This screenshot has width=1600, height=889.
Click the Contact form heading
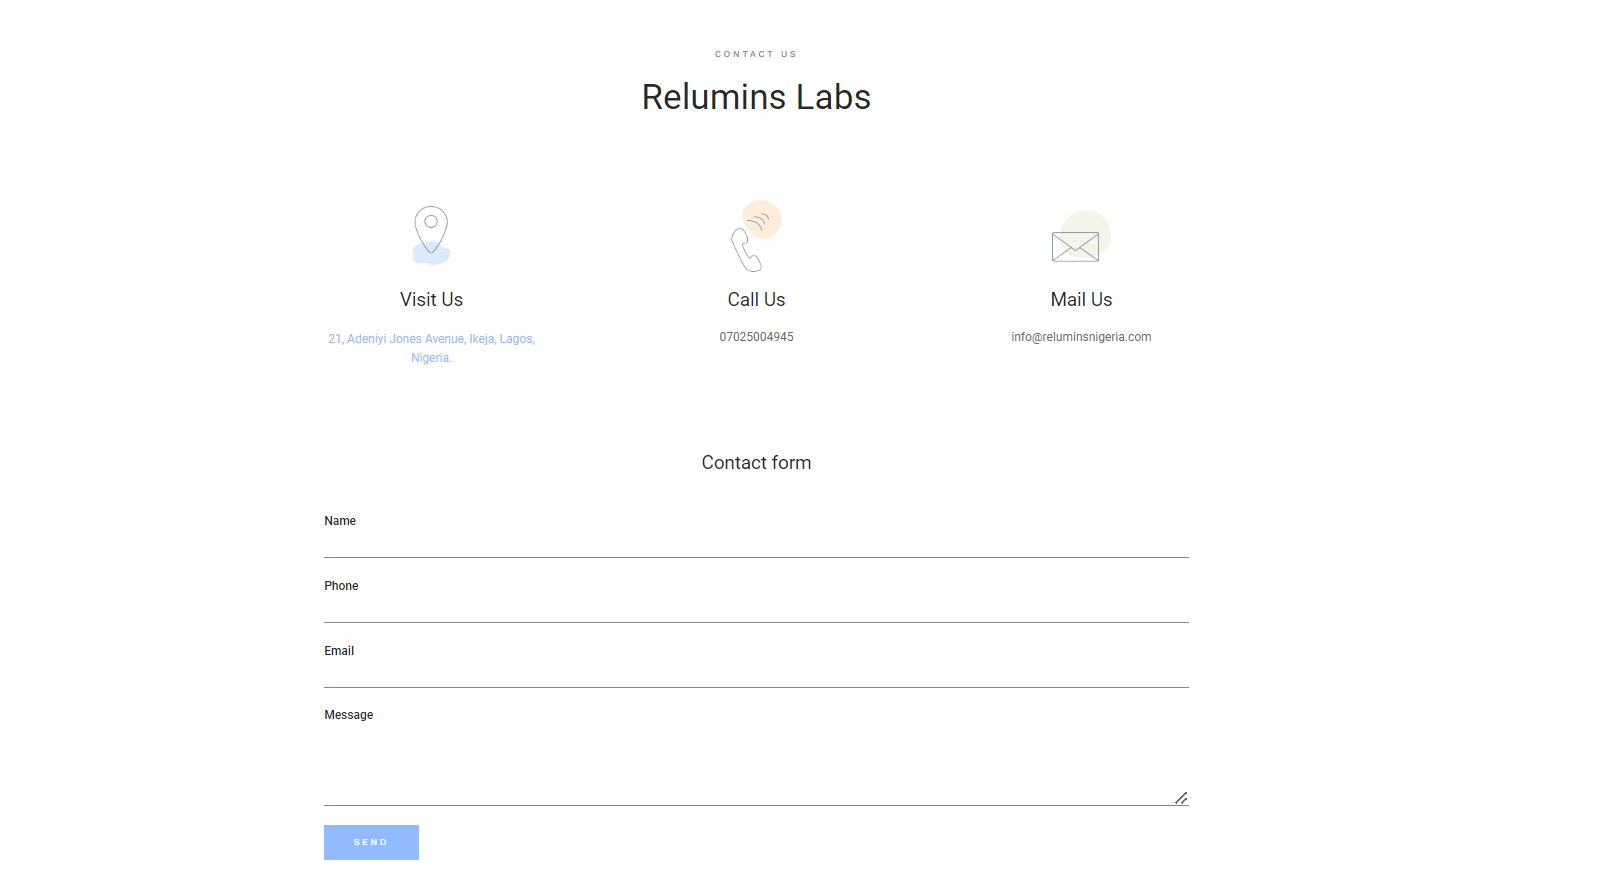point(756,463)
